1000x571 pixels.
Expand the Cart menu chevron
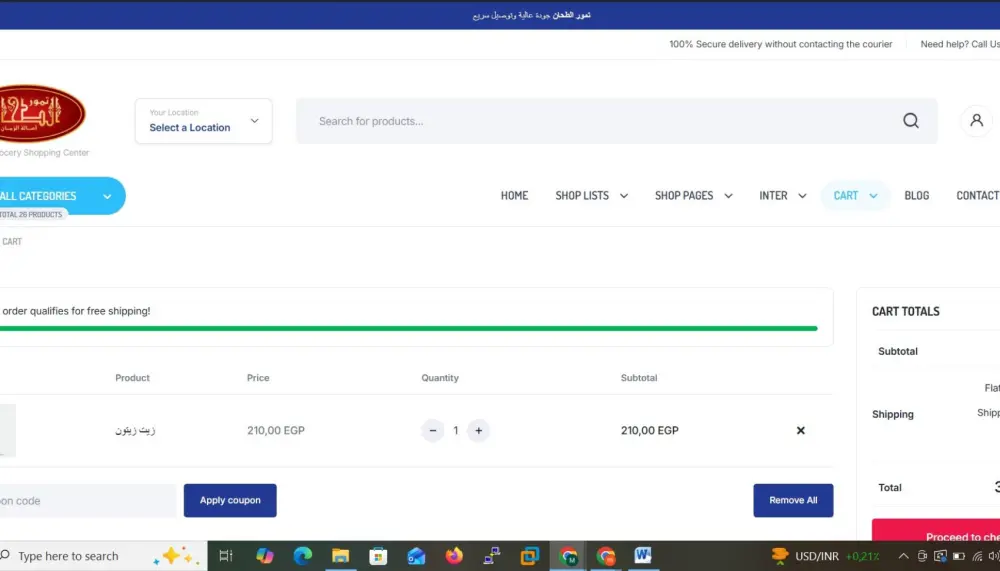[x=873, y=196]
